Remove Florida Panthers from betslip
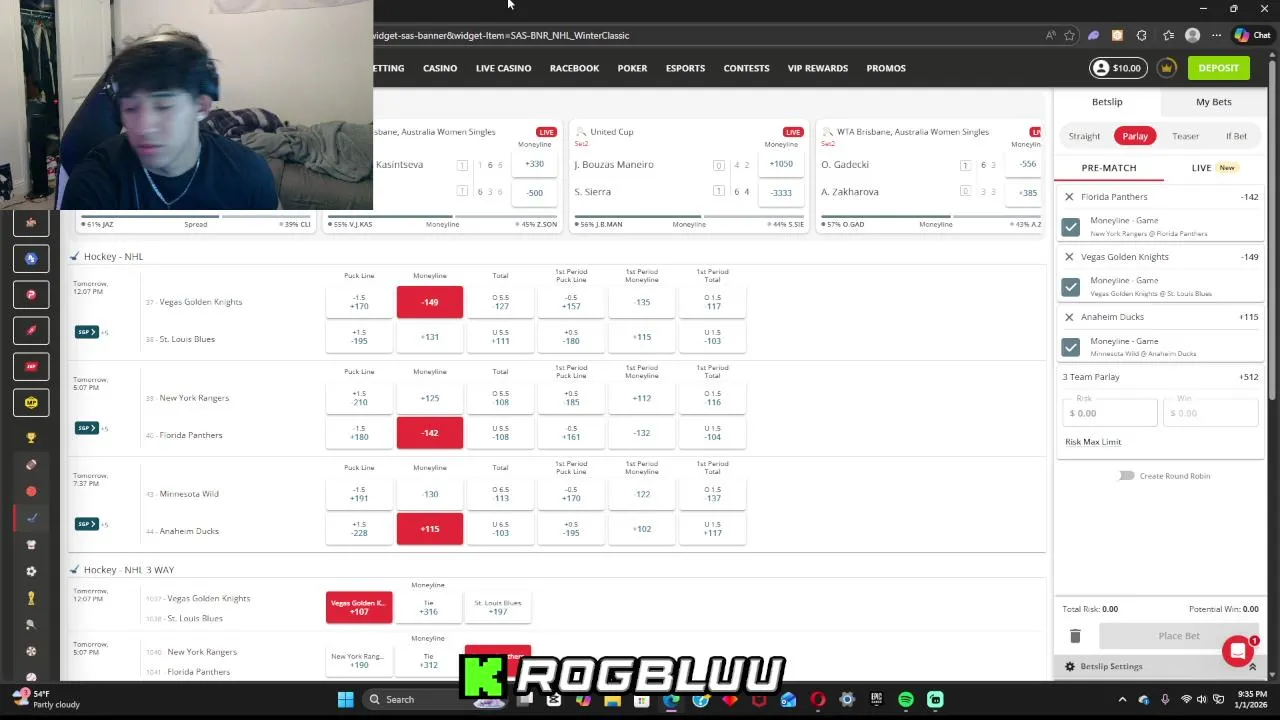 pos(1069,197)
